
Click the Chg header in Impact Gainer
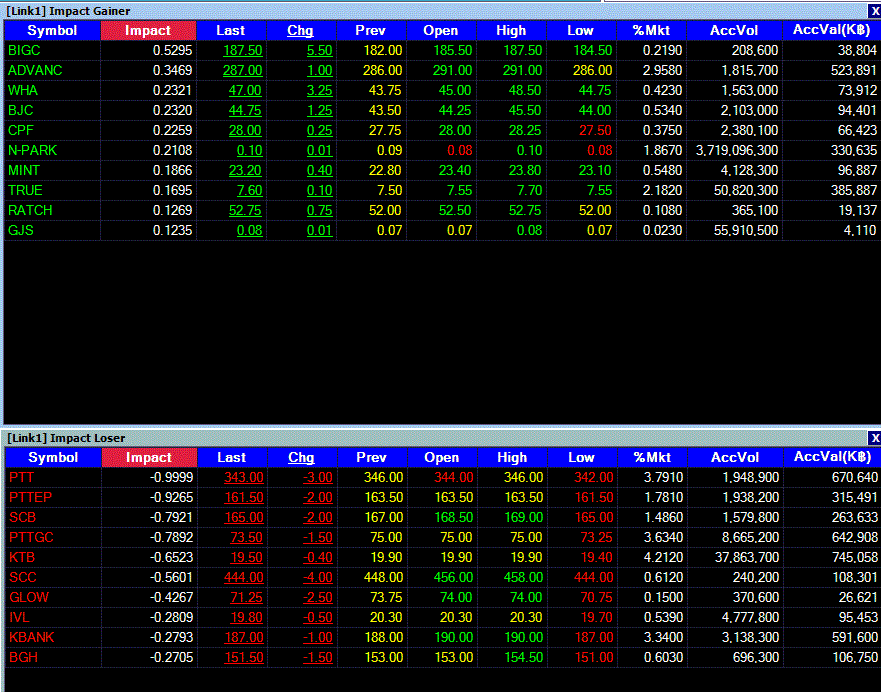point(300,30)
